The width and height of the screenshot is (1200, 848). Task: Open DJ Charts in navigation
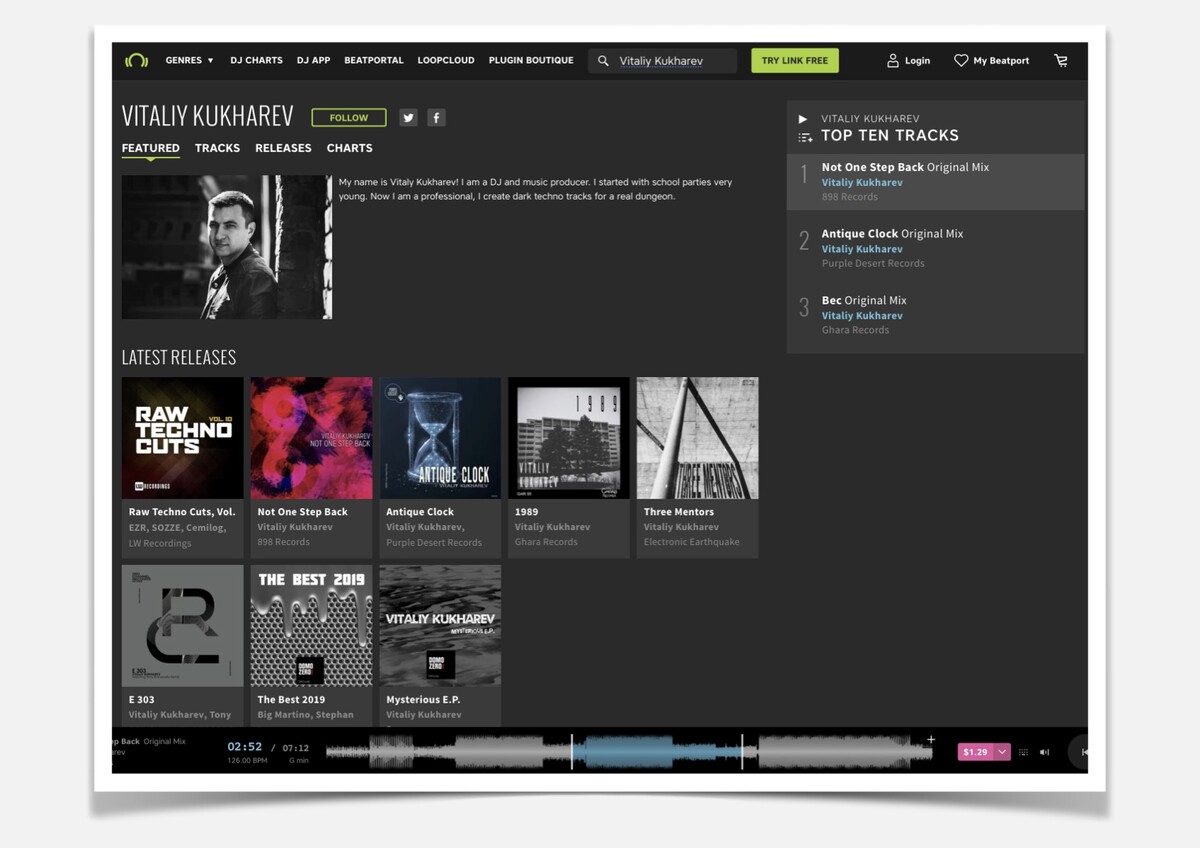point(256,60)
